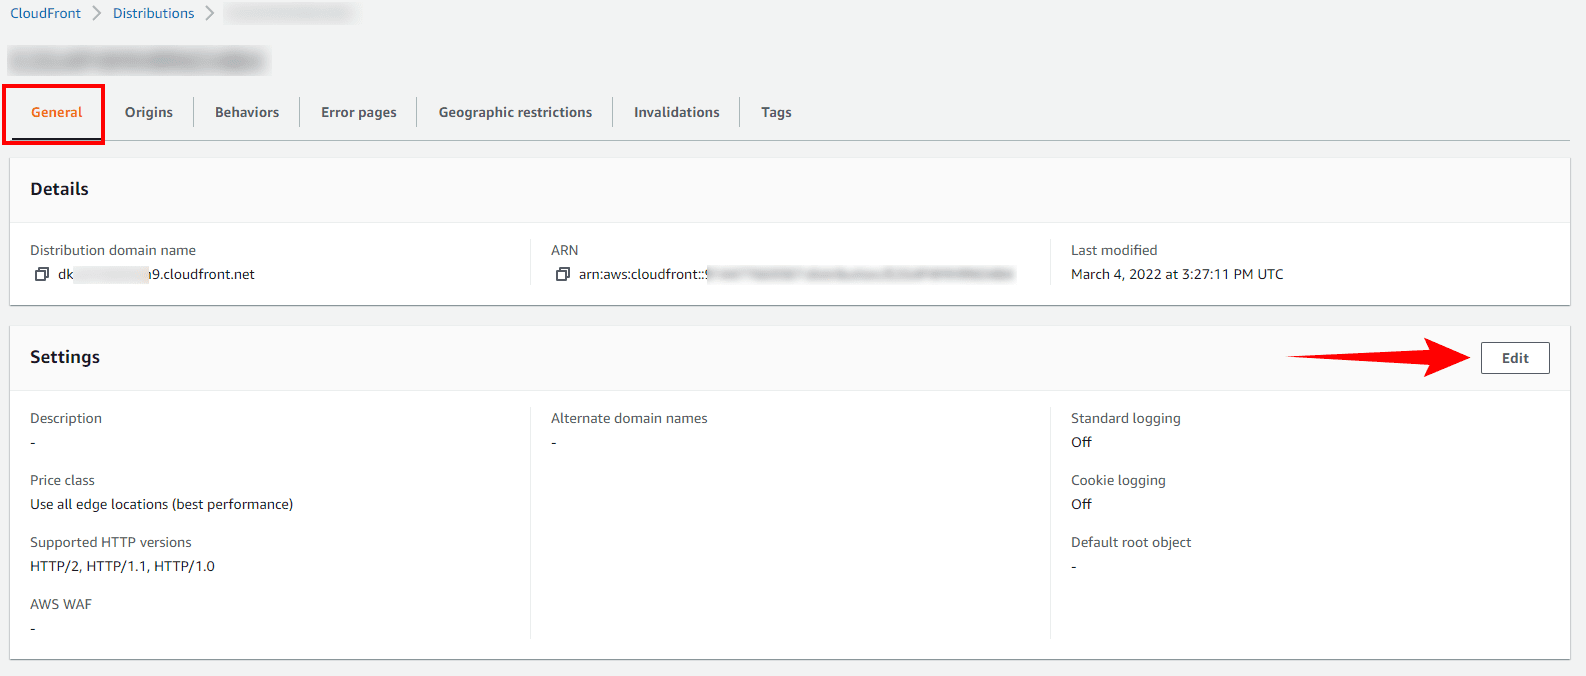This screenshot has width=1586, height=676.
Task: Click the HTTP/1.1 link
Action: (117, 566)
